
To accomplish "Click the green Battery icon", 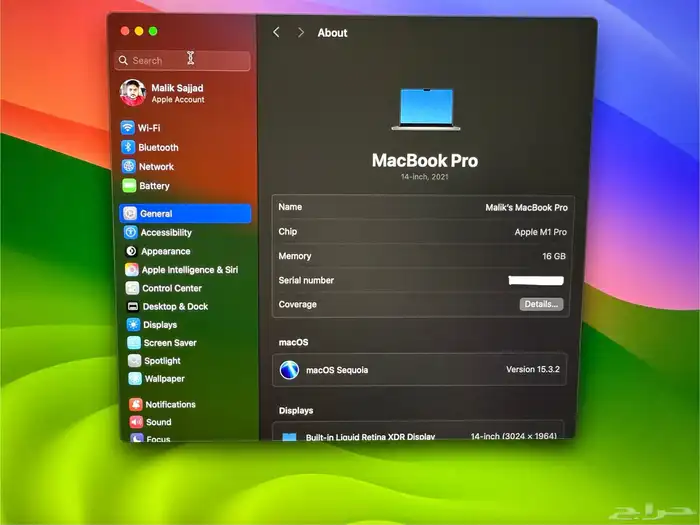I will coord(129,186).
